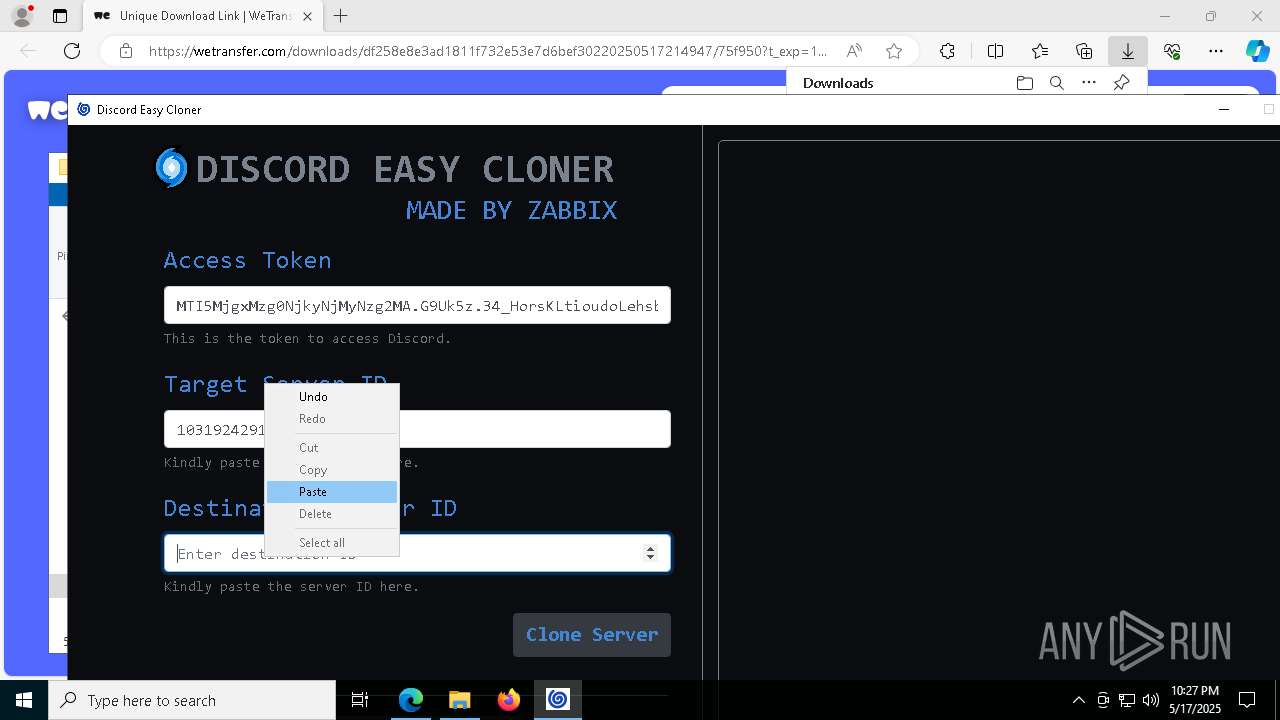Open the notification center icon
The width and height of the screenshot is (1280, 720).
click(x=1247, y=700)
